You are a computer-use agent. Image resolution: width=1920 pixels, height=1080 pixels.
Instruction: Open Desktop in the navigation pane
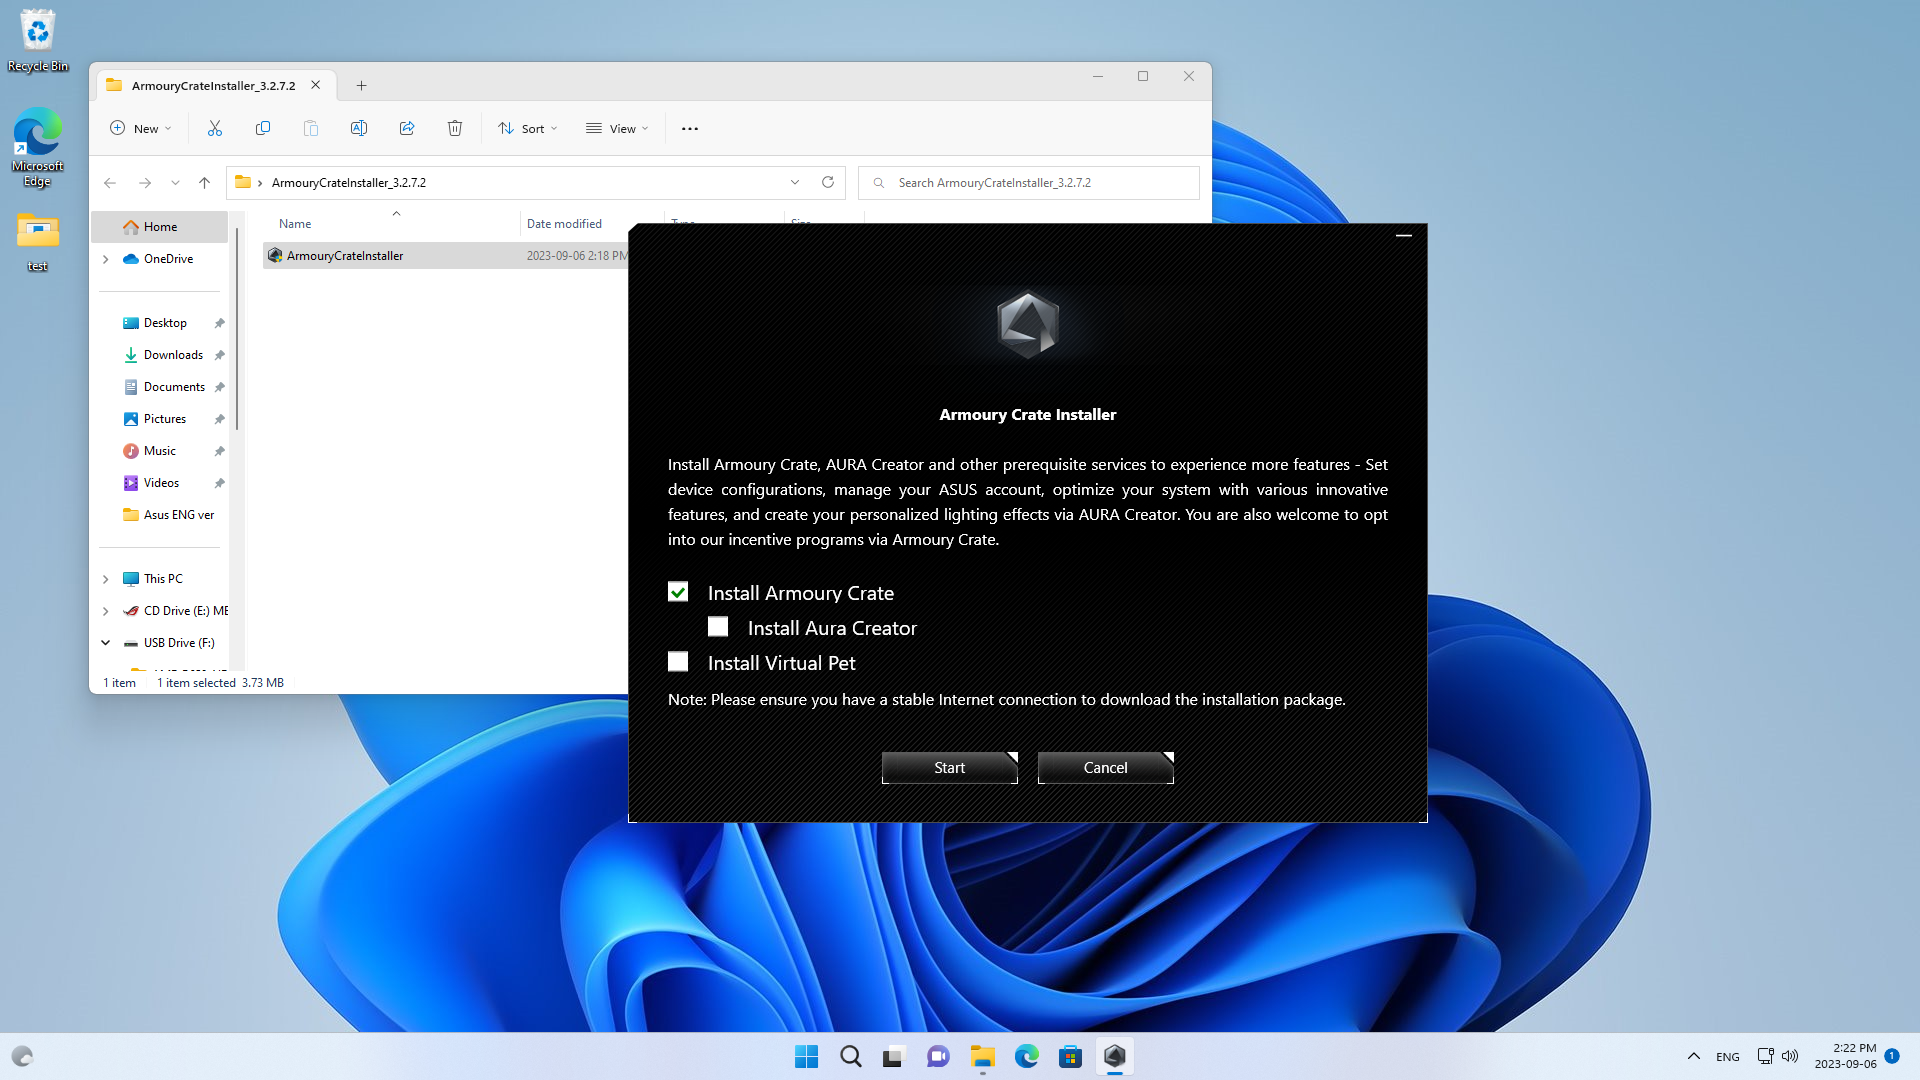[165, 323]
